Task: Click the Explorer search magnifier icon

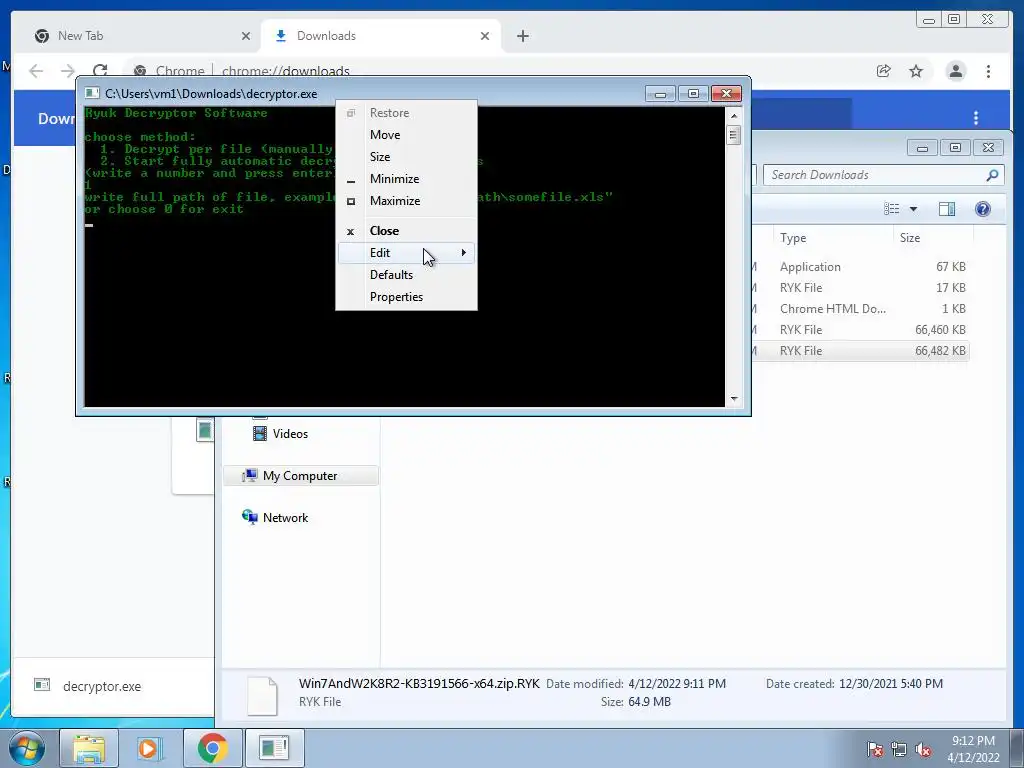Action: click(x=992, y=174)
